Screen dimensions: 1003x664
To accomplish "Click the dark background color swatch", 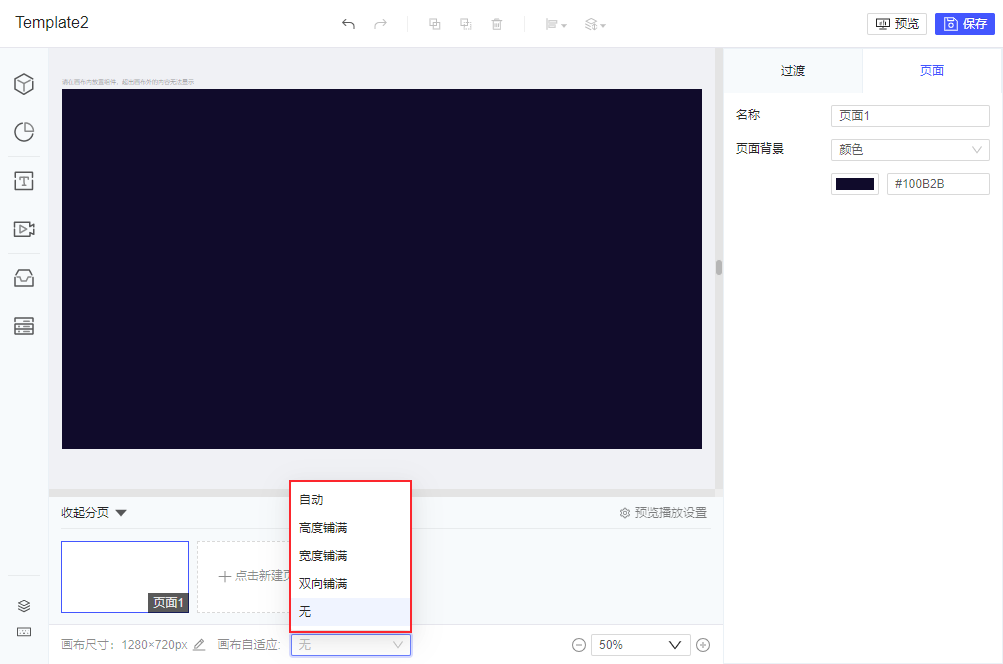I will click(x=855, y=184).
